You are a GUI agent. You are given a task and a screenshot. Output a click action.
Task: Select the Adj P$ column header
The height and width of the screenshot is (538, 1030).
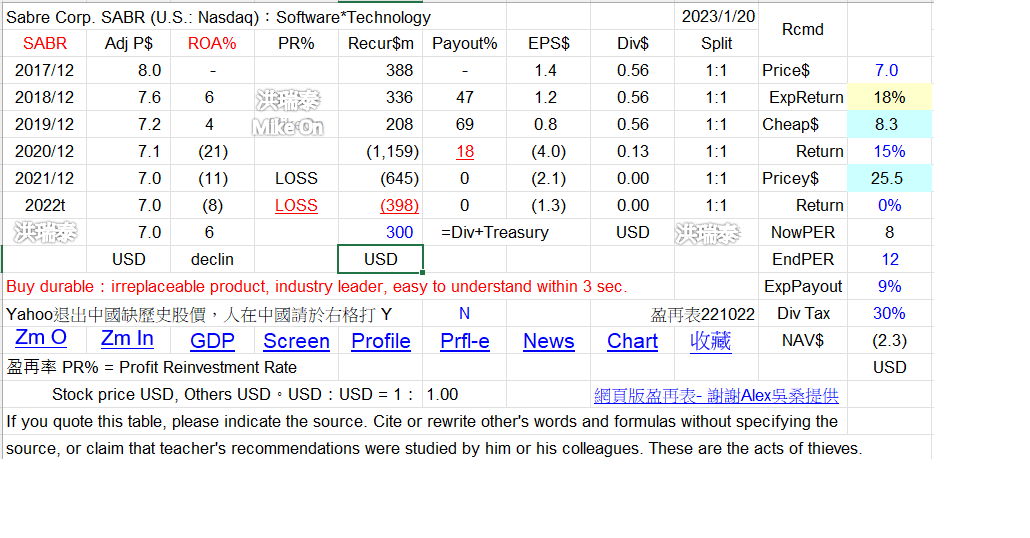point(129,43)
